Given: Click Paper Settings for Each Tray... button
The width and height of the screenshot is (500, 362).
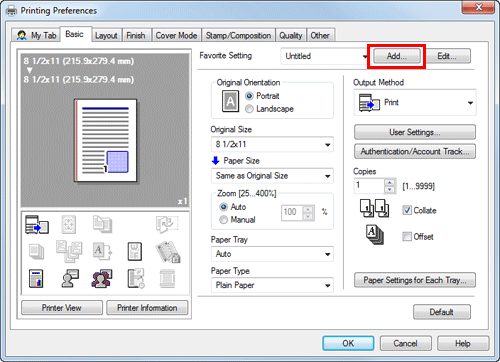Looking at the screenshot, I should [415, 280].
